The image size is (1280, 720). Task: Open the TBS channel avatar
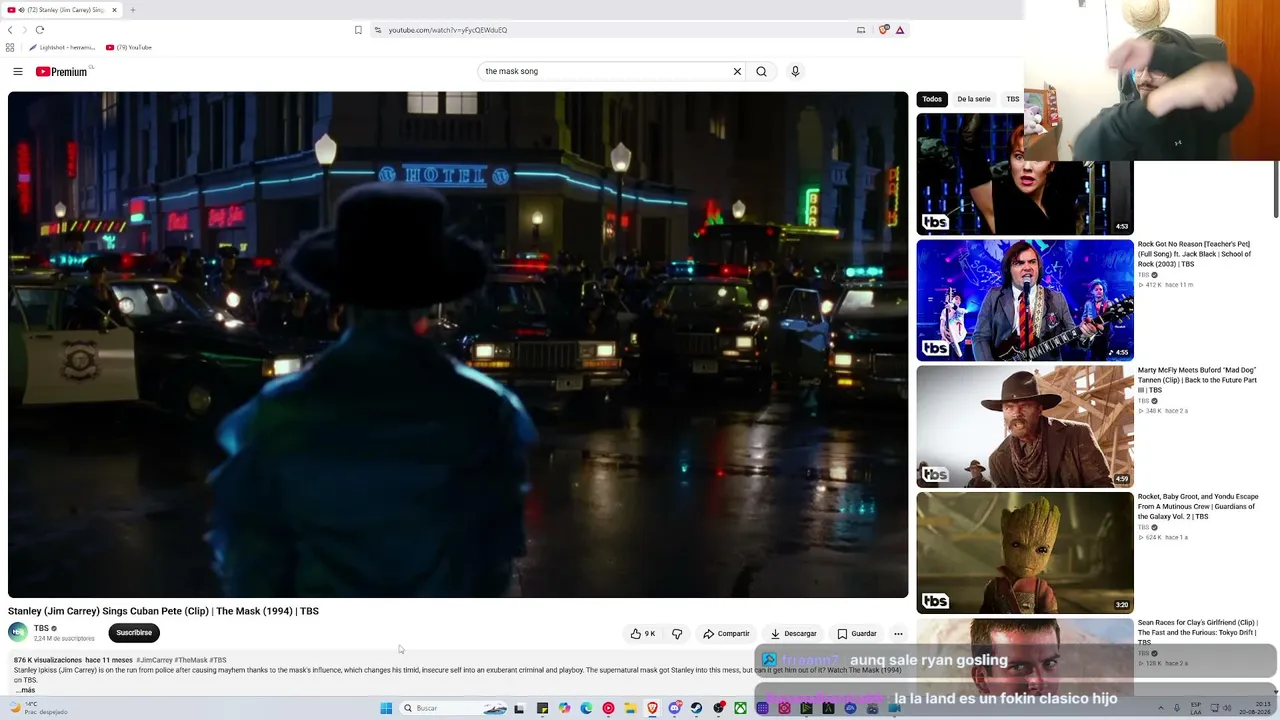tap(18, 632)
